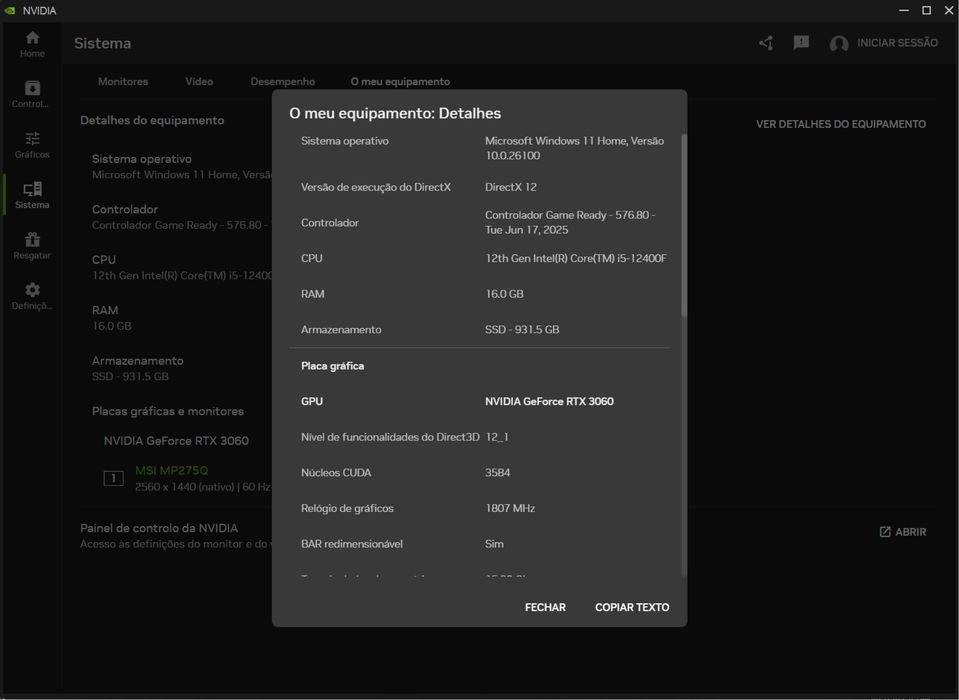
Task: Click the '1807 MHz' clock value
Action: (x=510, y=508)
